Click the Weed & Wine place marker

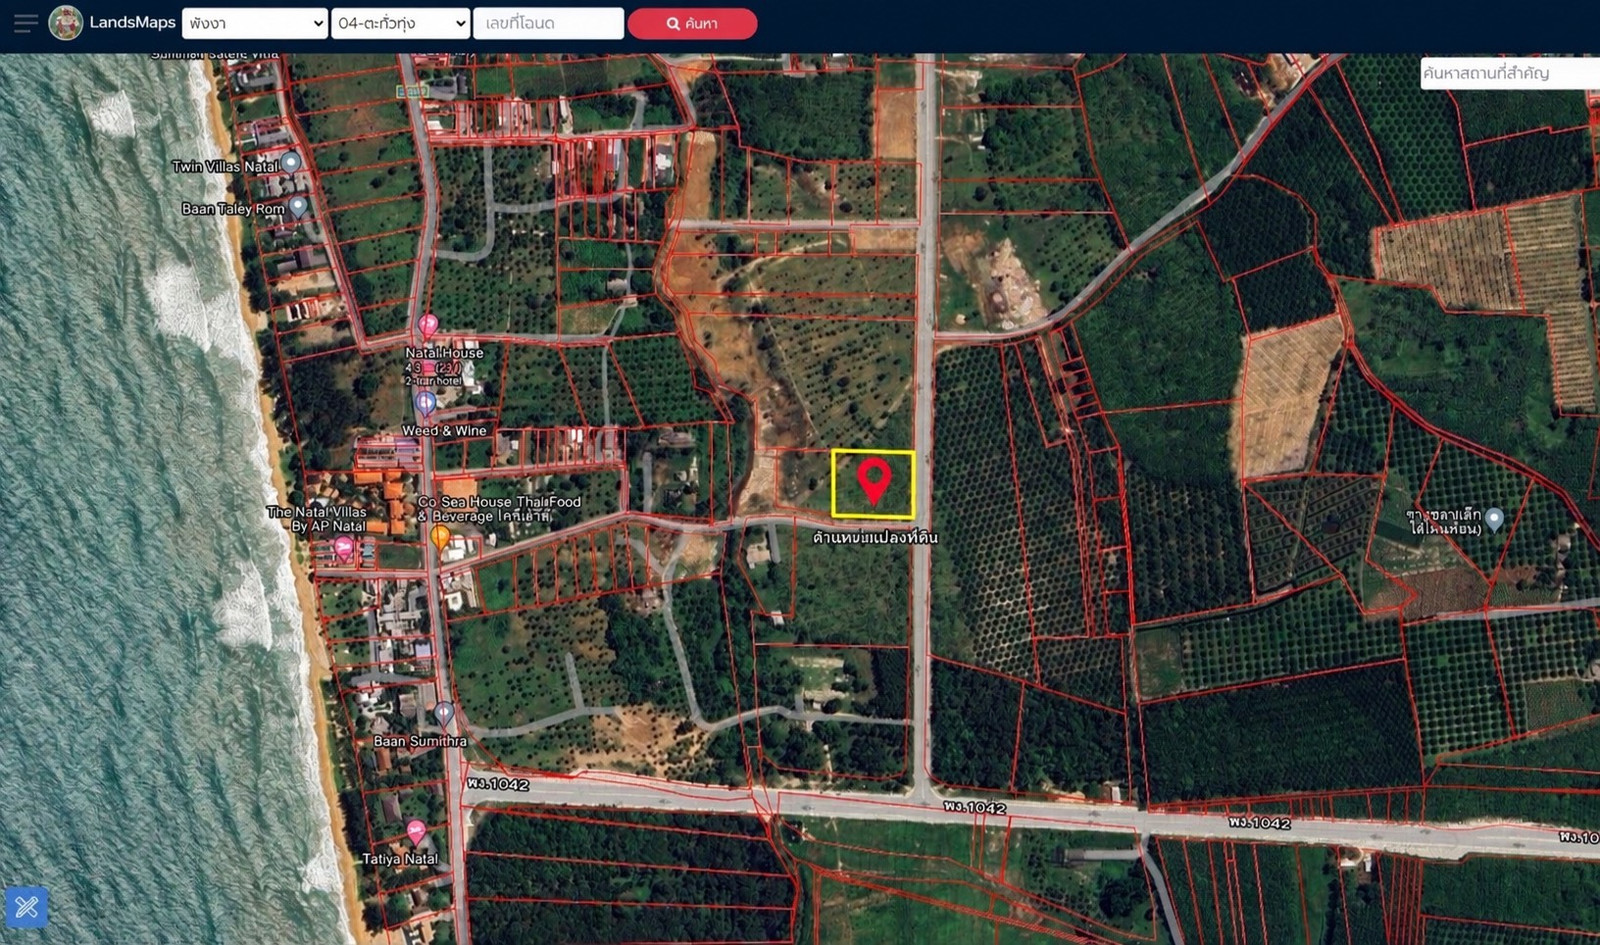426,404
